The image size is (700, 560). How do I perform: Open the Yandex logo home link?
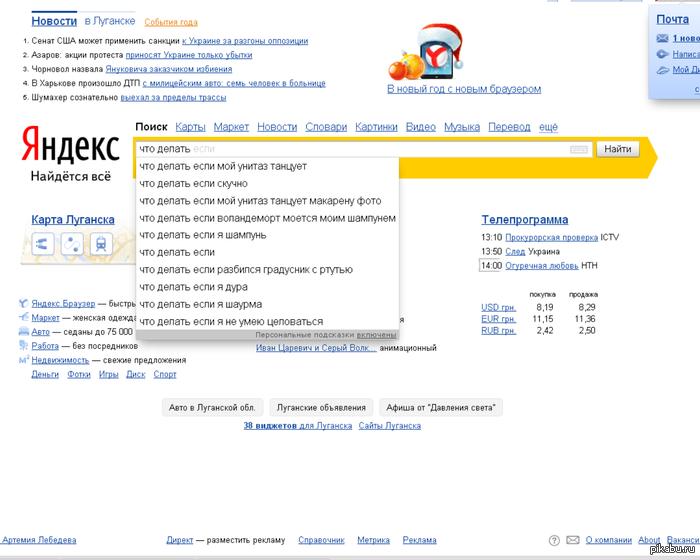pyautogui.click(x=71, y=144)
